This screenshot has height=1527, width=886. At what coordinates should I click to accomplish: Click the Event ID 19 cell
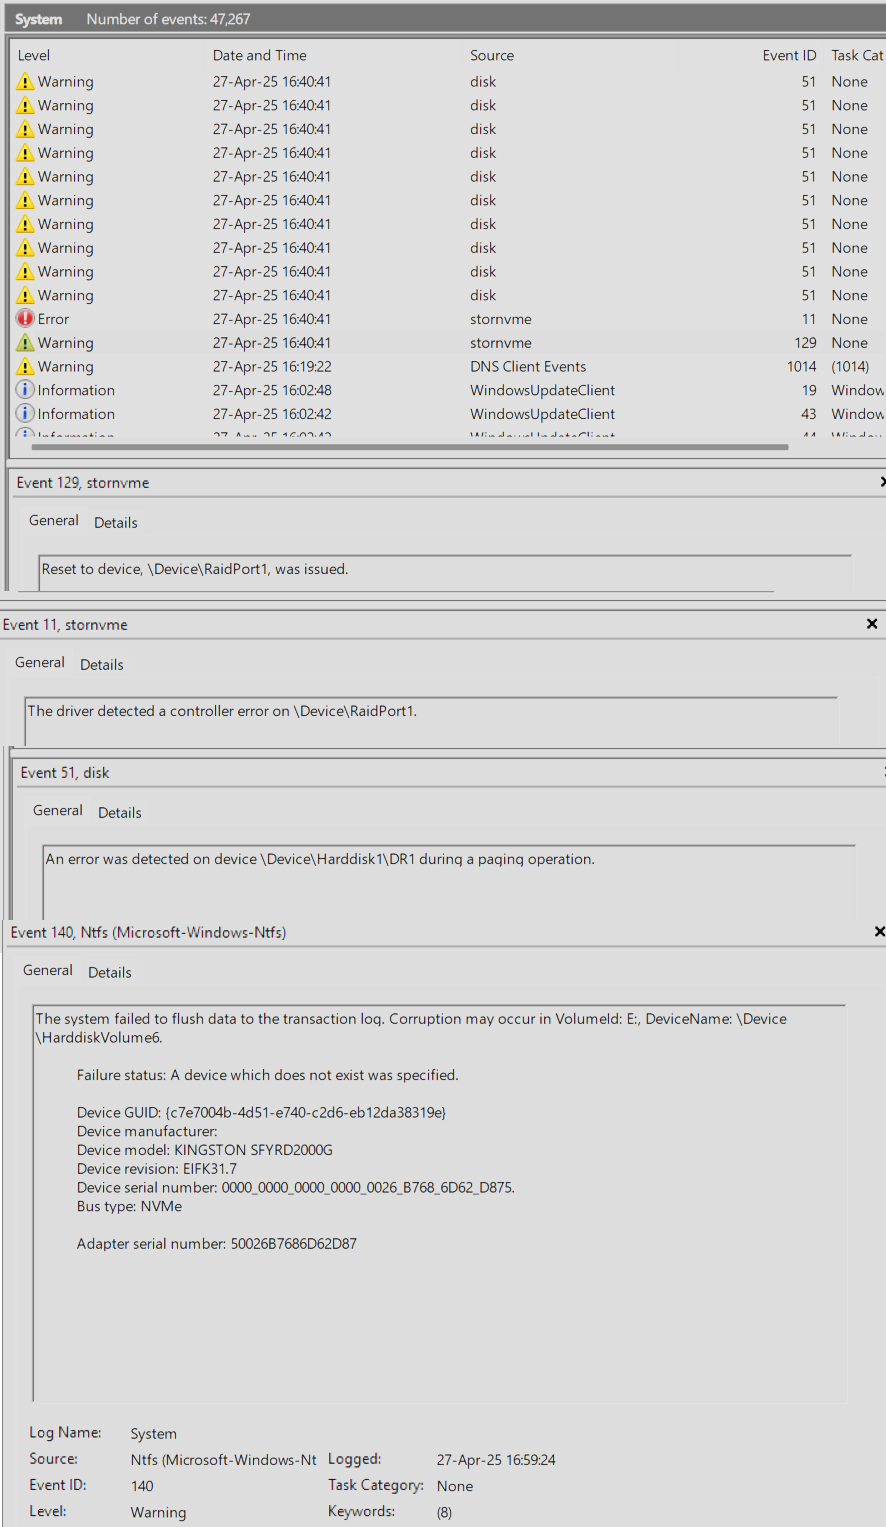[809, 390]
